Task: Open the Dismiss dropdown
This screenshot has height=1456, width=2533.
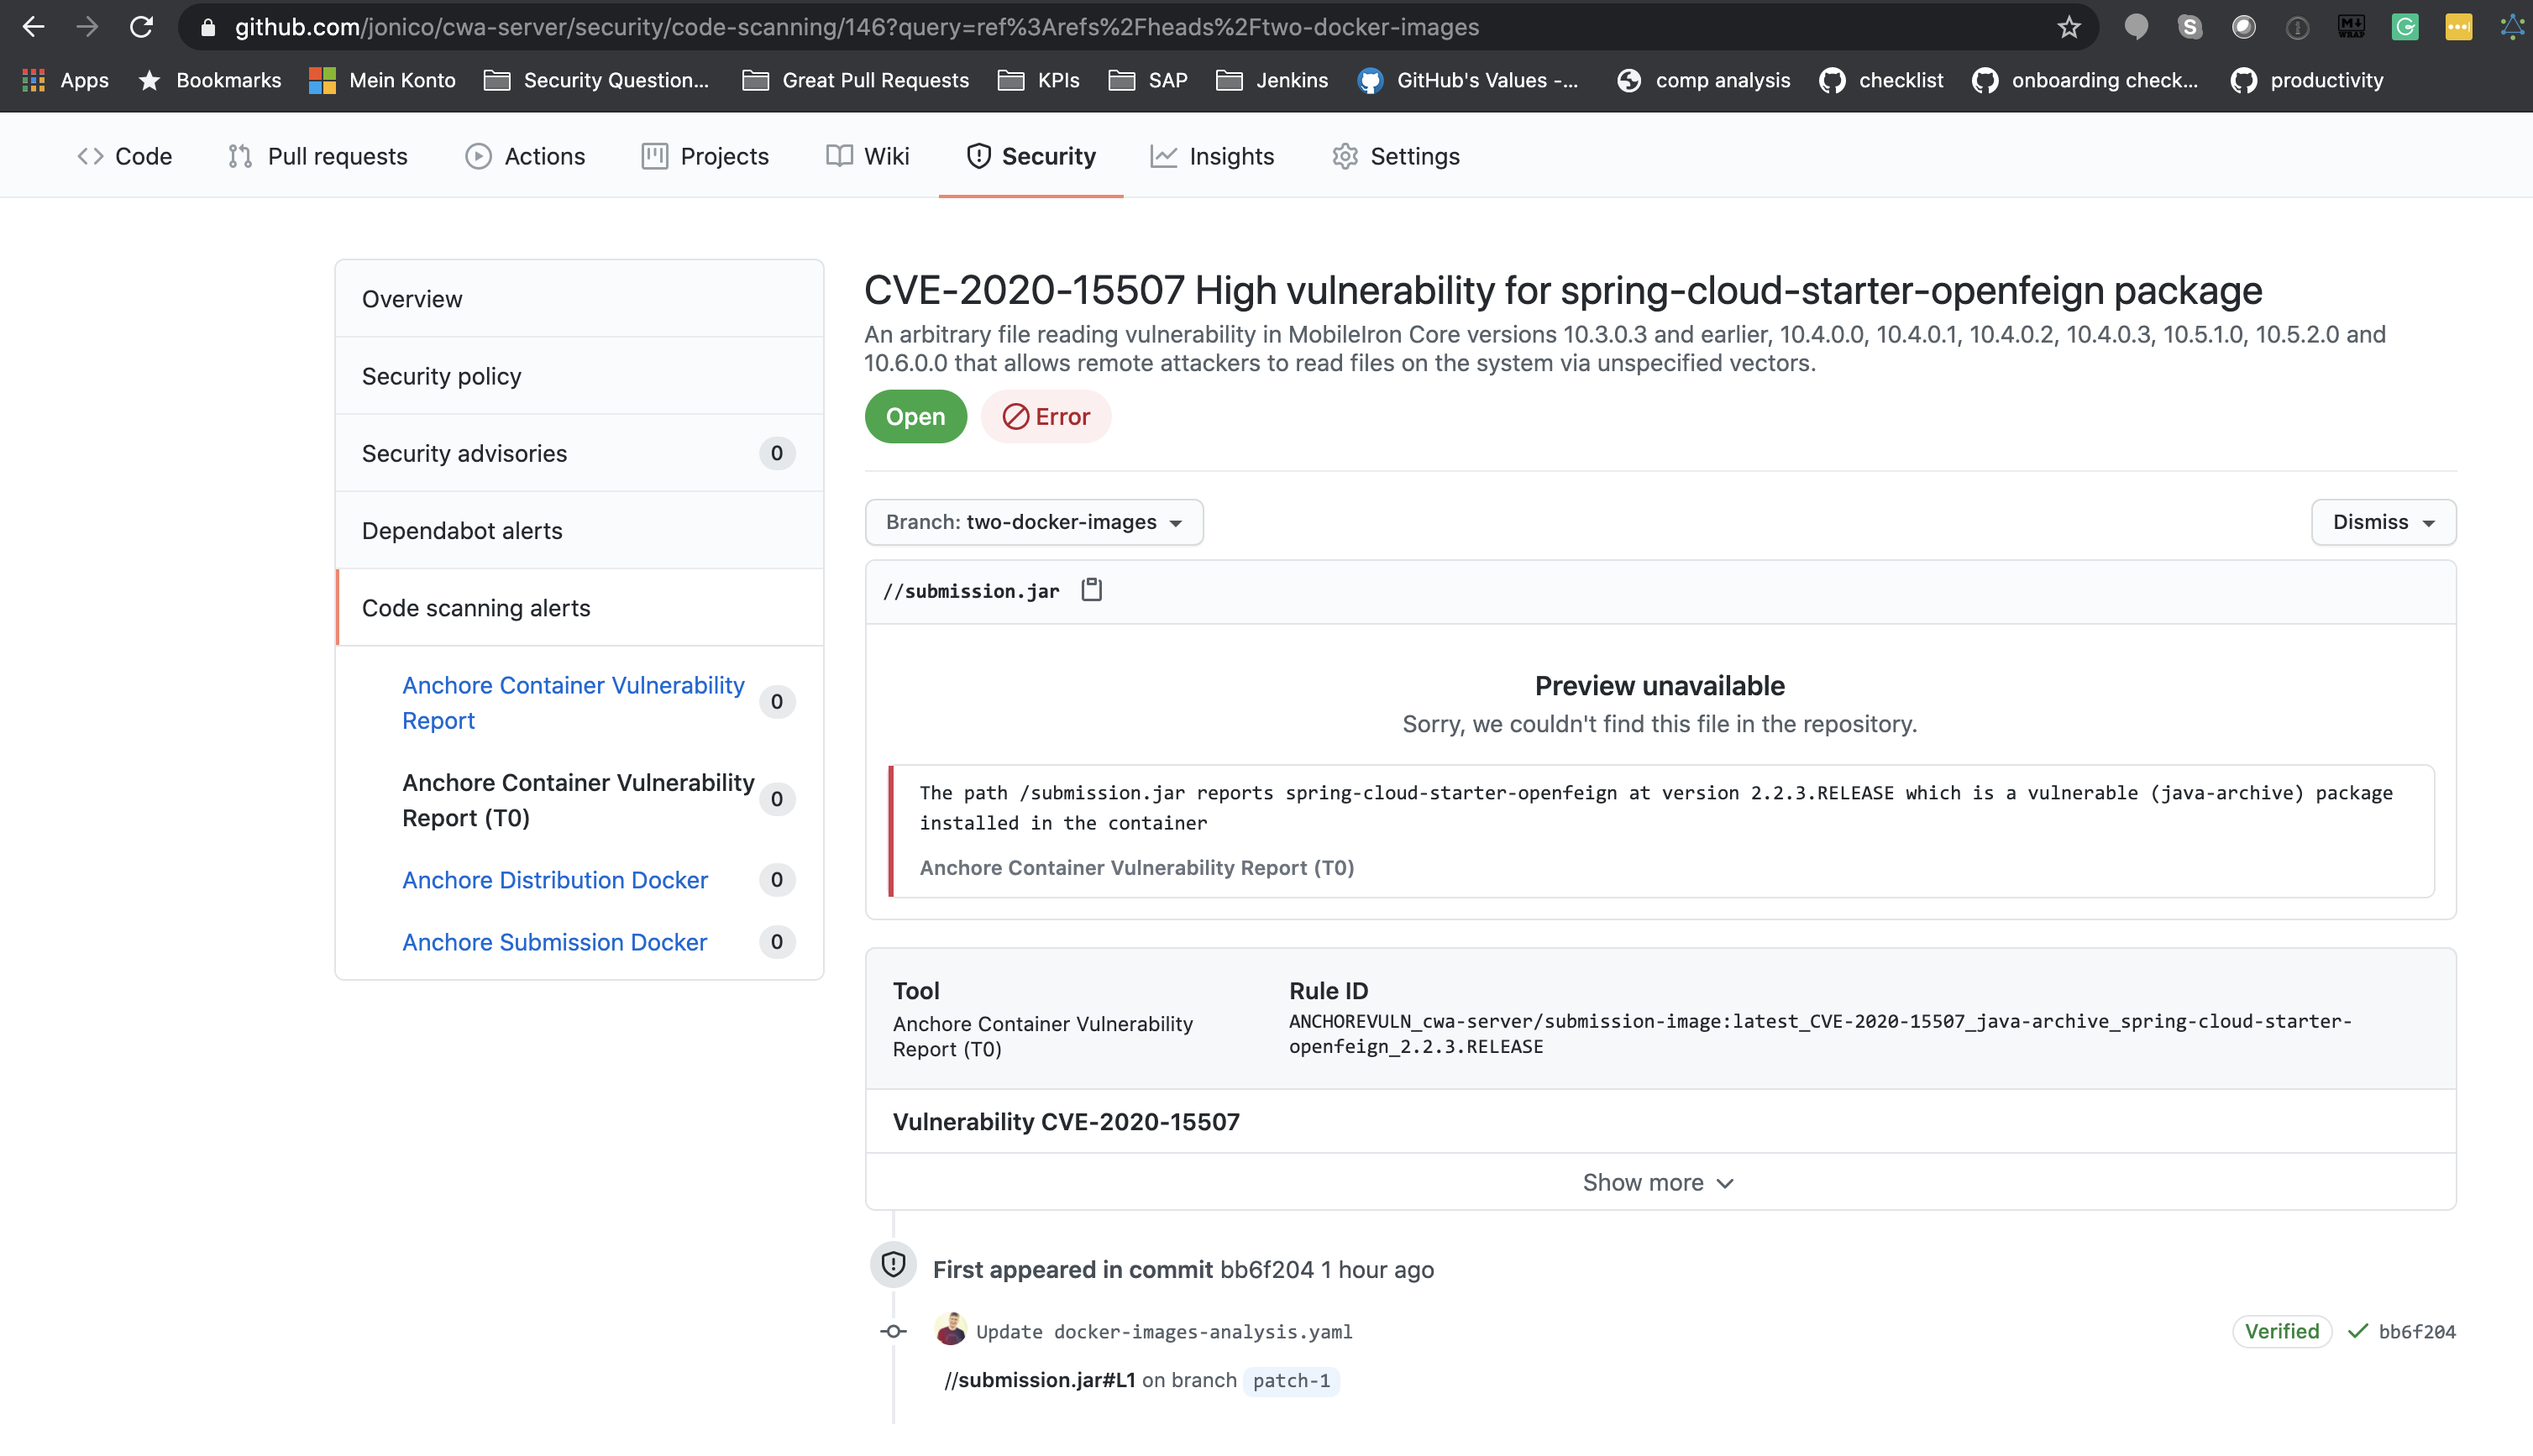Action: click(x=2382, y=522)
